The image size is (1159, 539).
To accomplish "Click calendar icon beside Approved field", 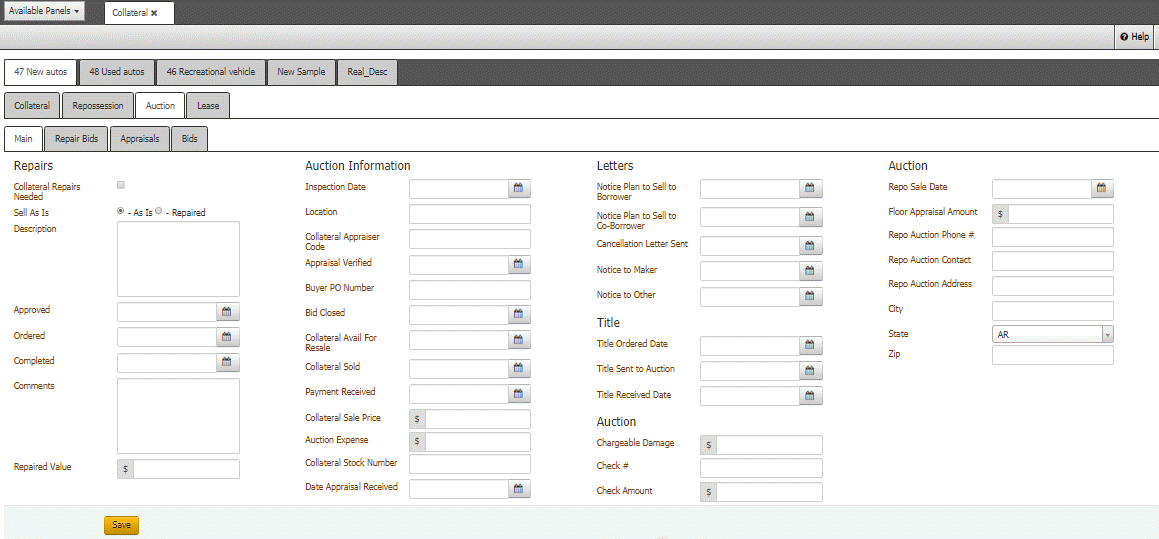I will click(x=227, y=312).
